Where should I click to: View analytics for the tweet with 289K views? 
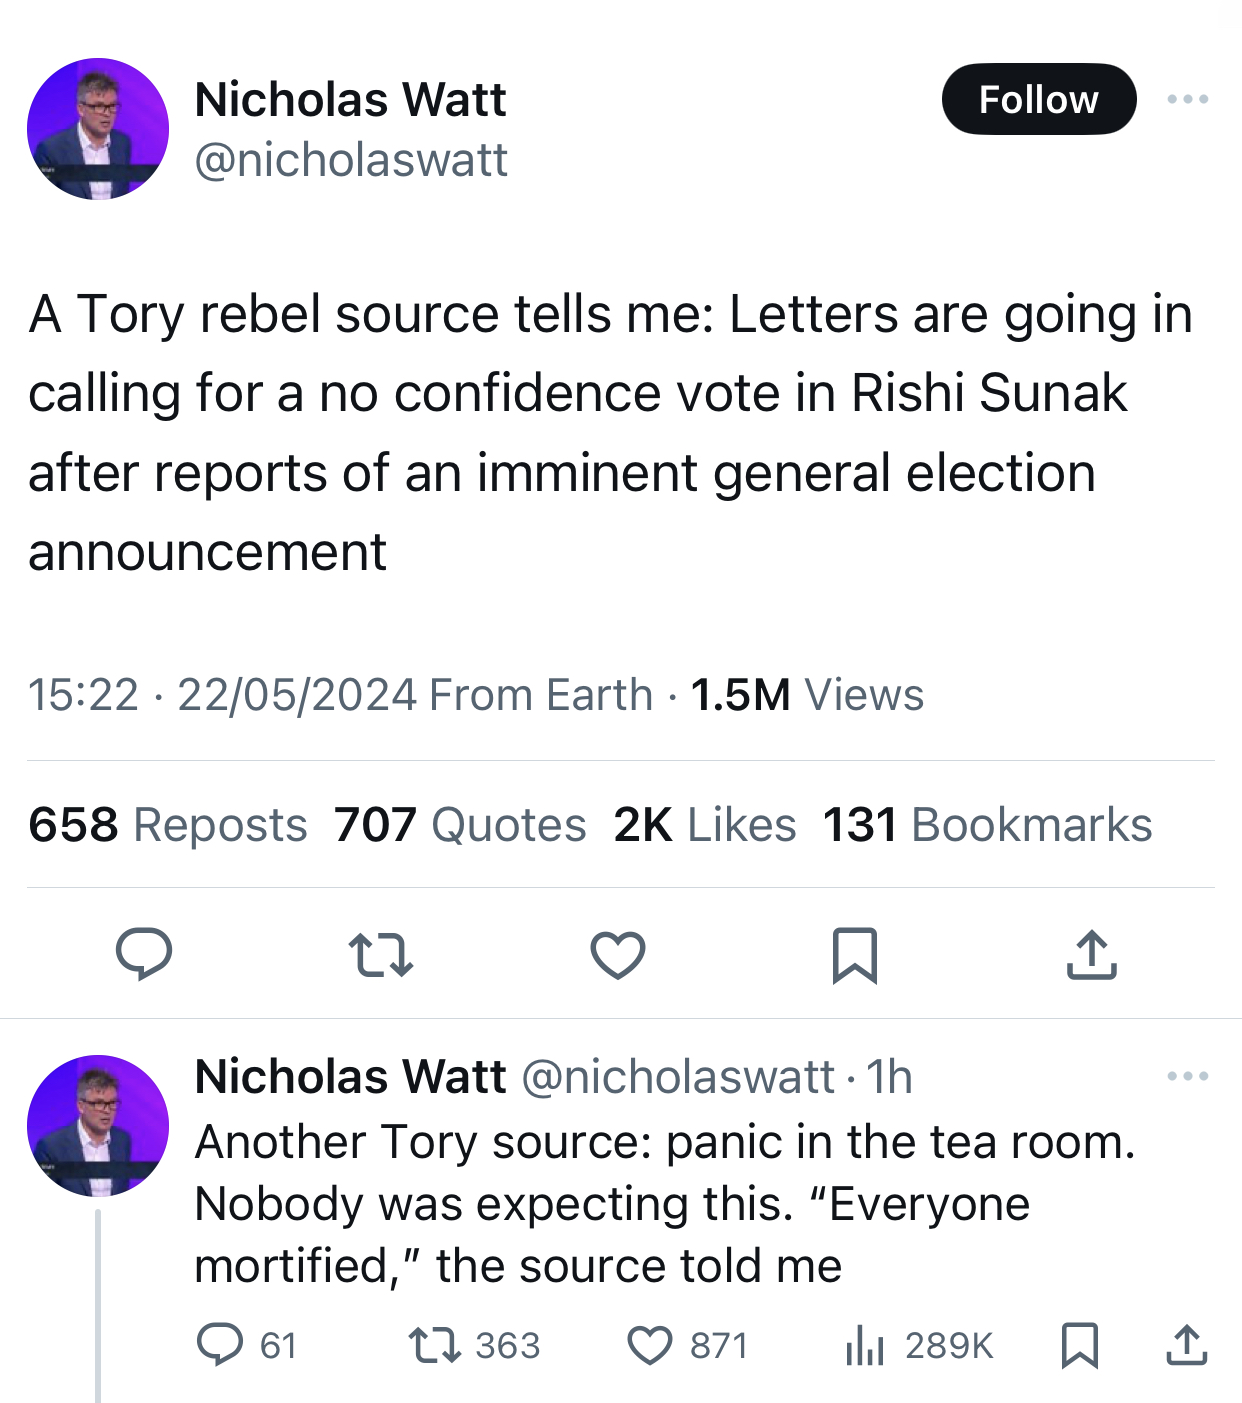pos(865,1345)
